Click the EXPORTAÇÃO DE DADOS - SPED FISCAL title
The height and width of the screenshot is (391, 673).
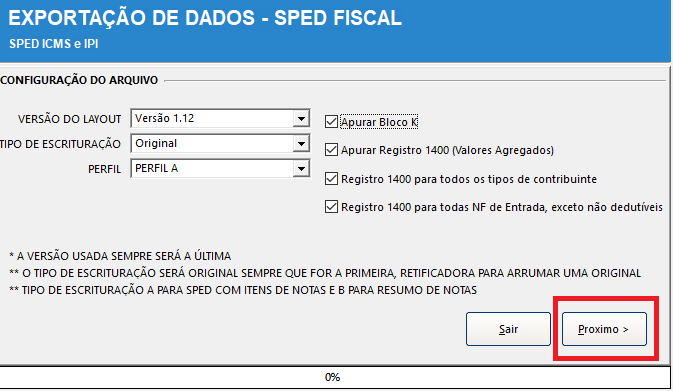click(205, 18)
